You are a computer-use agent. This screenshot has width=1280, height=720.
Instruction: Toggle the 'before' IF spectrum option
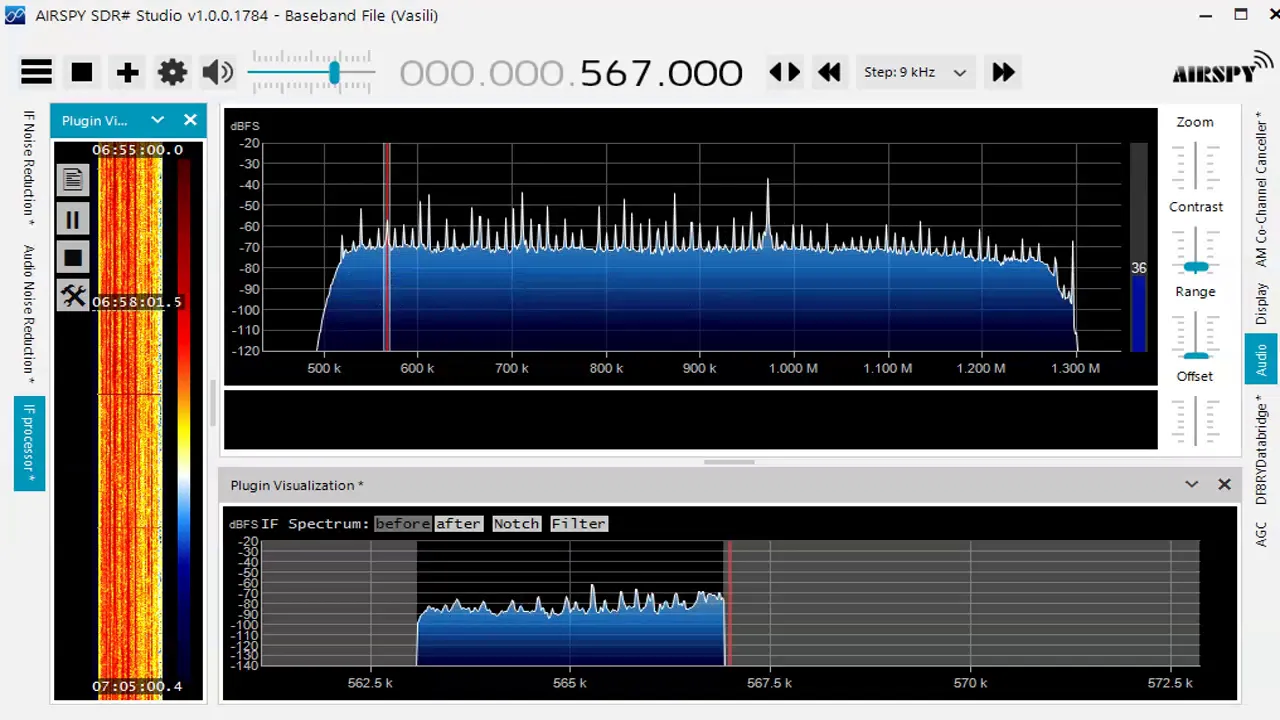(x=403, y=524)
